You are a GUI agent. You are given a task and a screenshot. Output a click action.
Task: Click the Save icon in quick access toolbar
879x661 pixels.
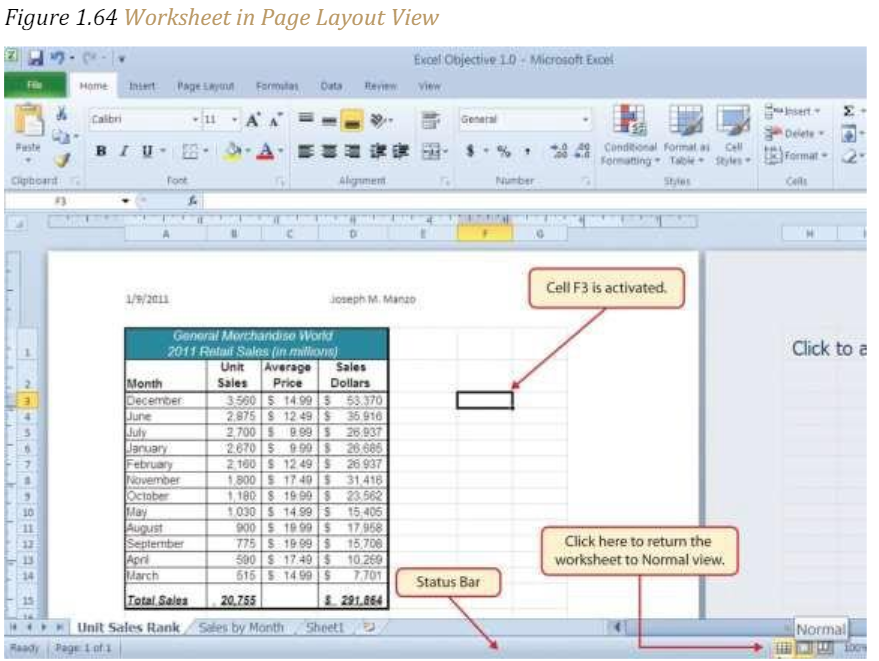coord(36,58)
